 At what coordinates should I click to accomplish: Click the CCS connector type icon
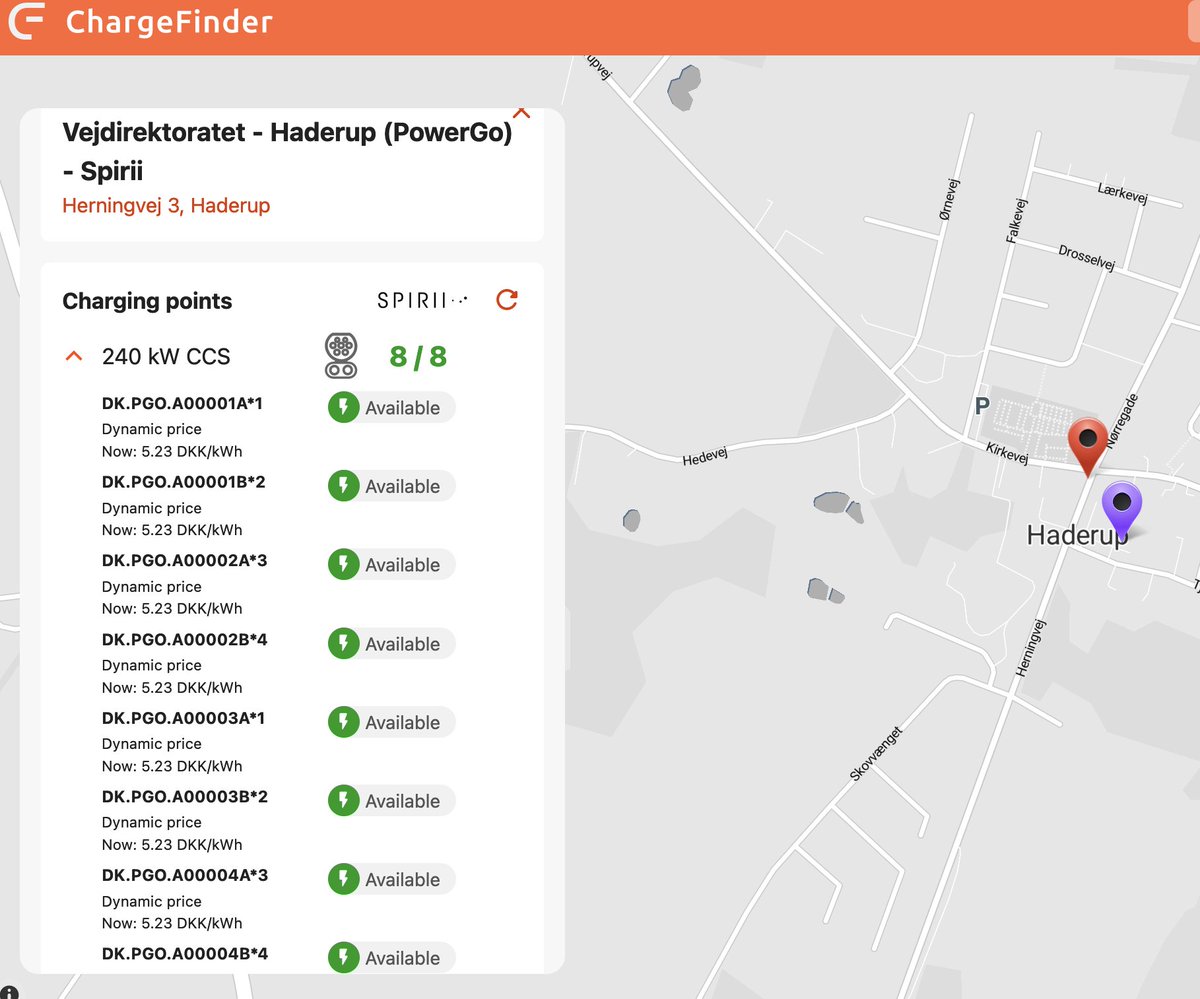(x=341, y=356)
